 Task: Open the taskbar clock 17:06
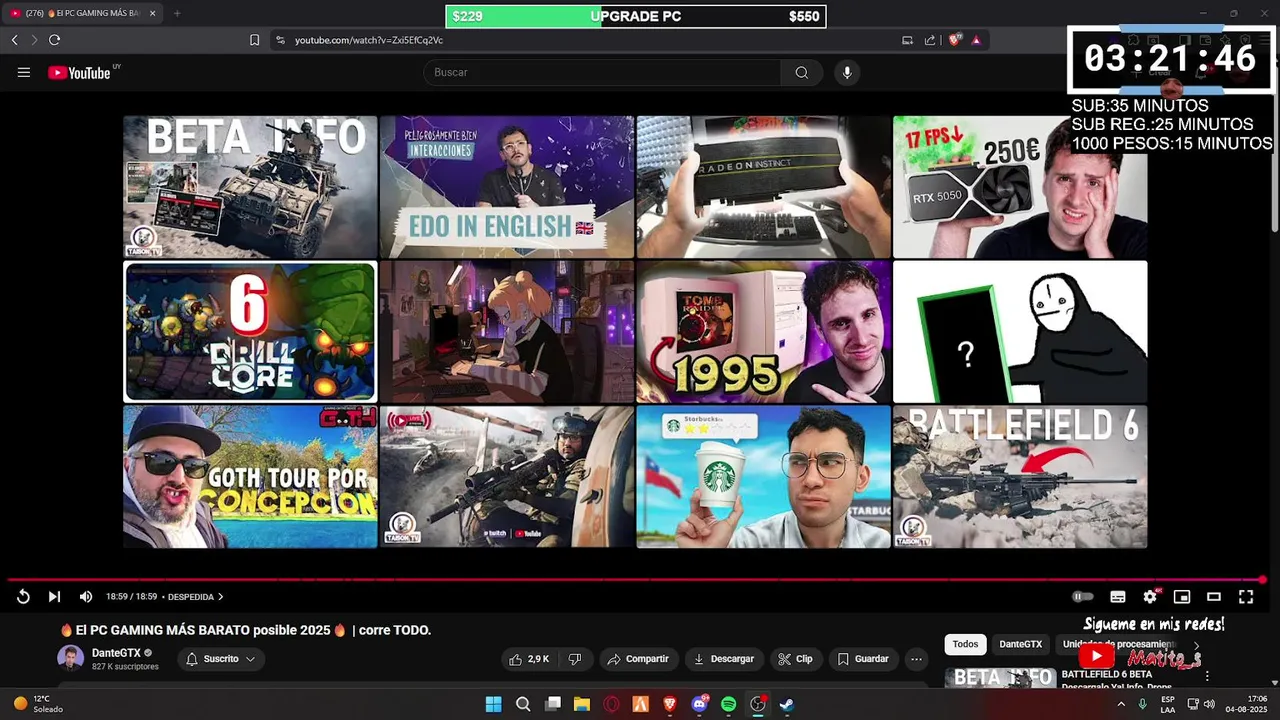[x=1246, y=704]
